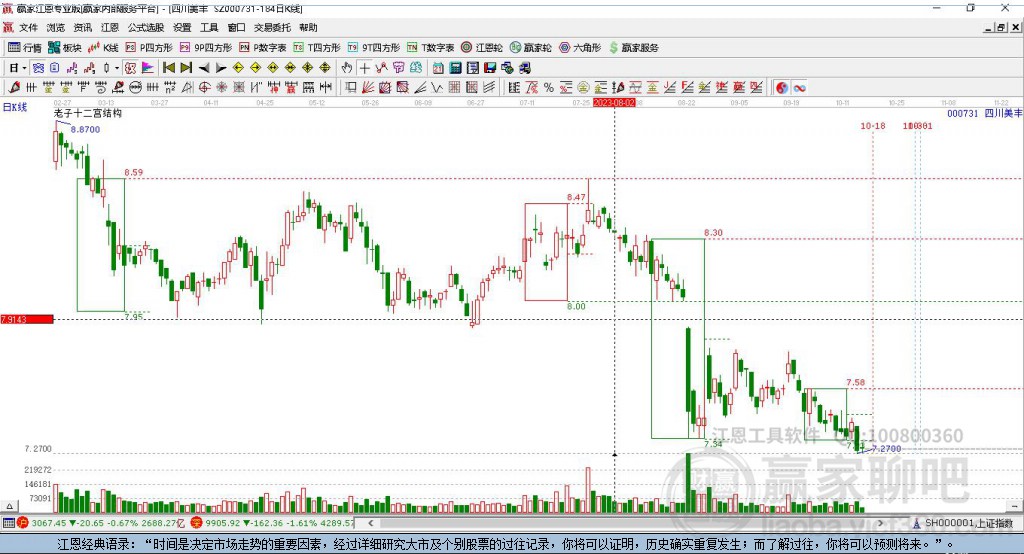Click the blue infinity loop icon

click(x=799, y=87)
